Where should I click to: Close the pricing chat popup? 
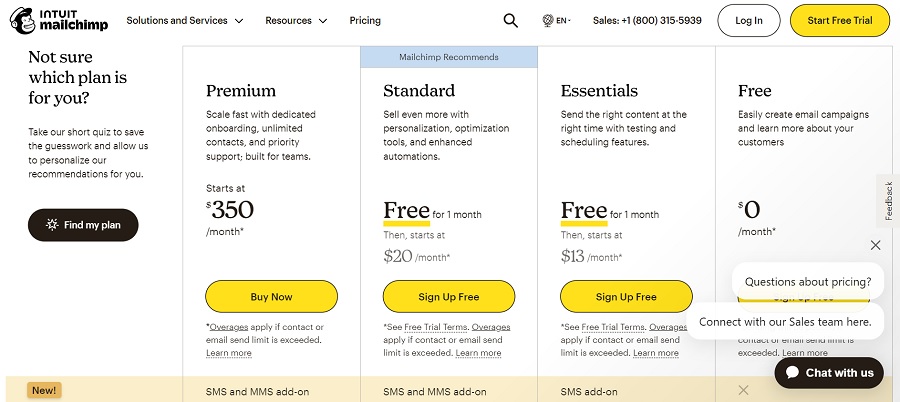(x=876, y=245)
